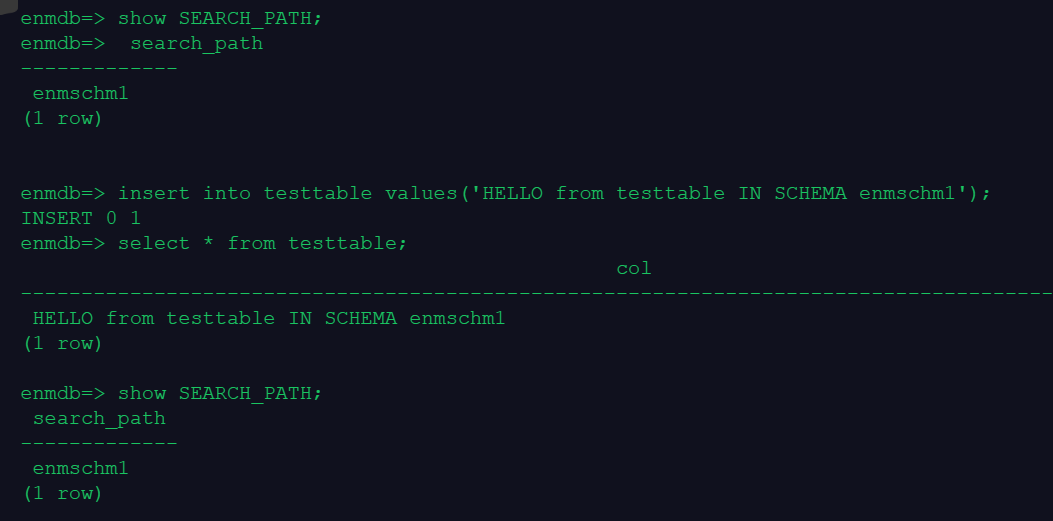Viewport: 1053px width, 521px height.
Task: Click the search_path header on the second line
Action: coord(196,44)
